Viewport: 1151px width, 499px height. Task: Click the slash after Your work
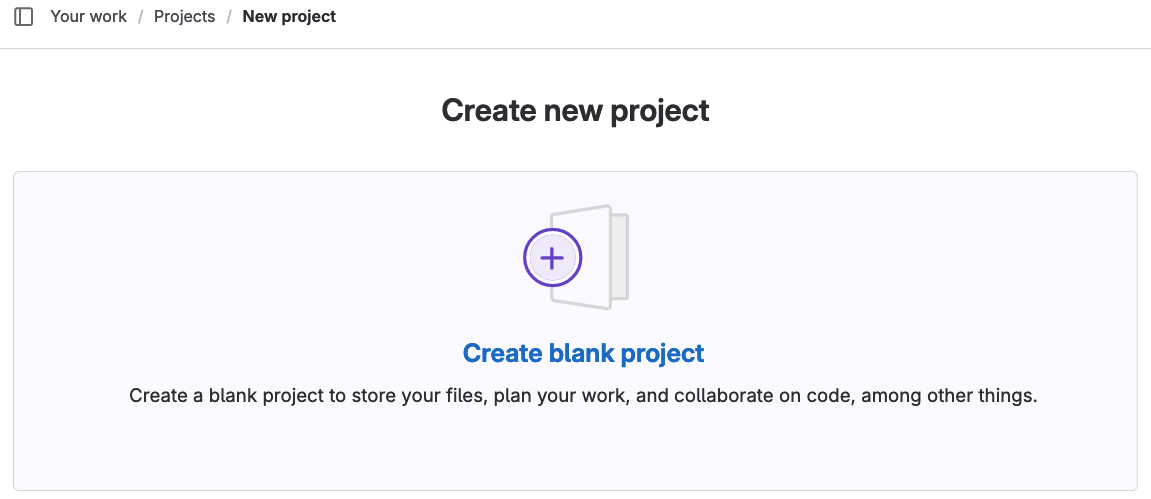pyautogui.click(x=140, y=16)
